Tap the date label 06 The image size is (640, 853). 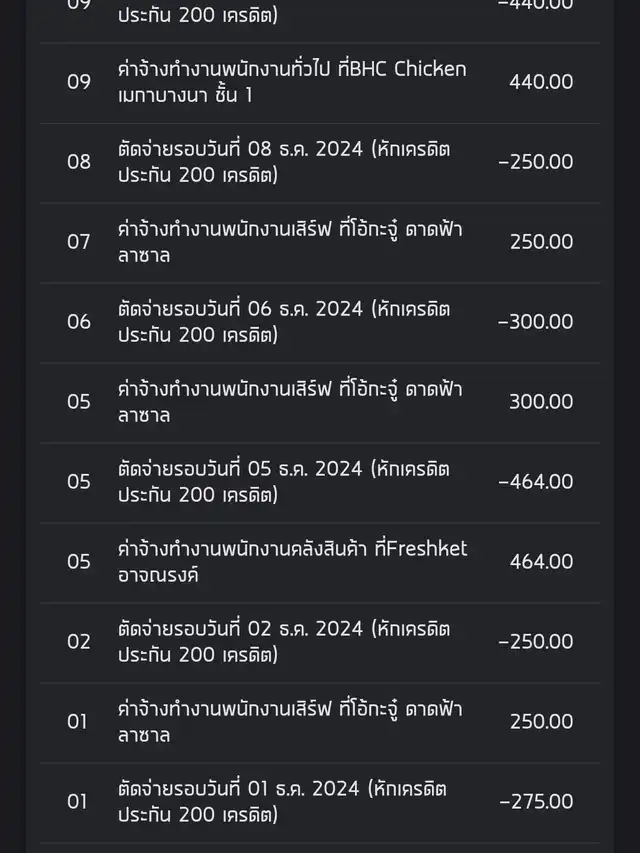coord(78,322)
